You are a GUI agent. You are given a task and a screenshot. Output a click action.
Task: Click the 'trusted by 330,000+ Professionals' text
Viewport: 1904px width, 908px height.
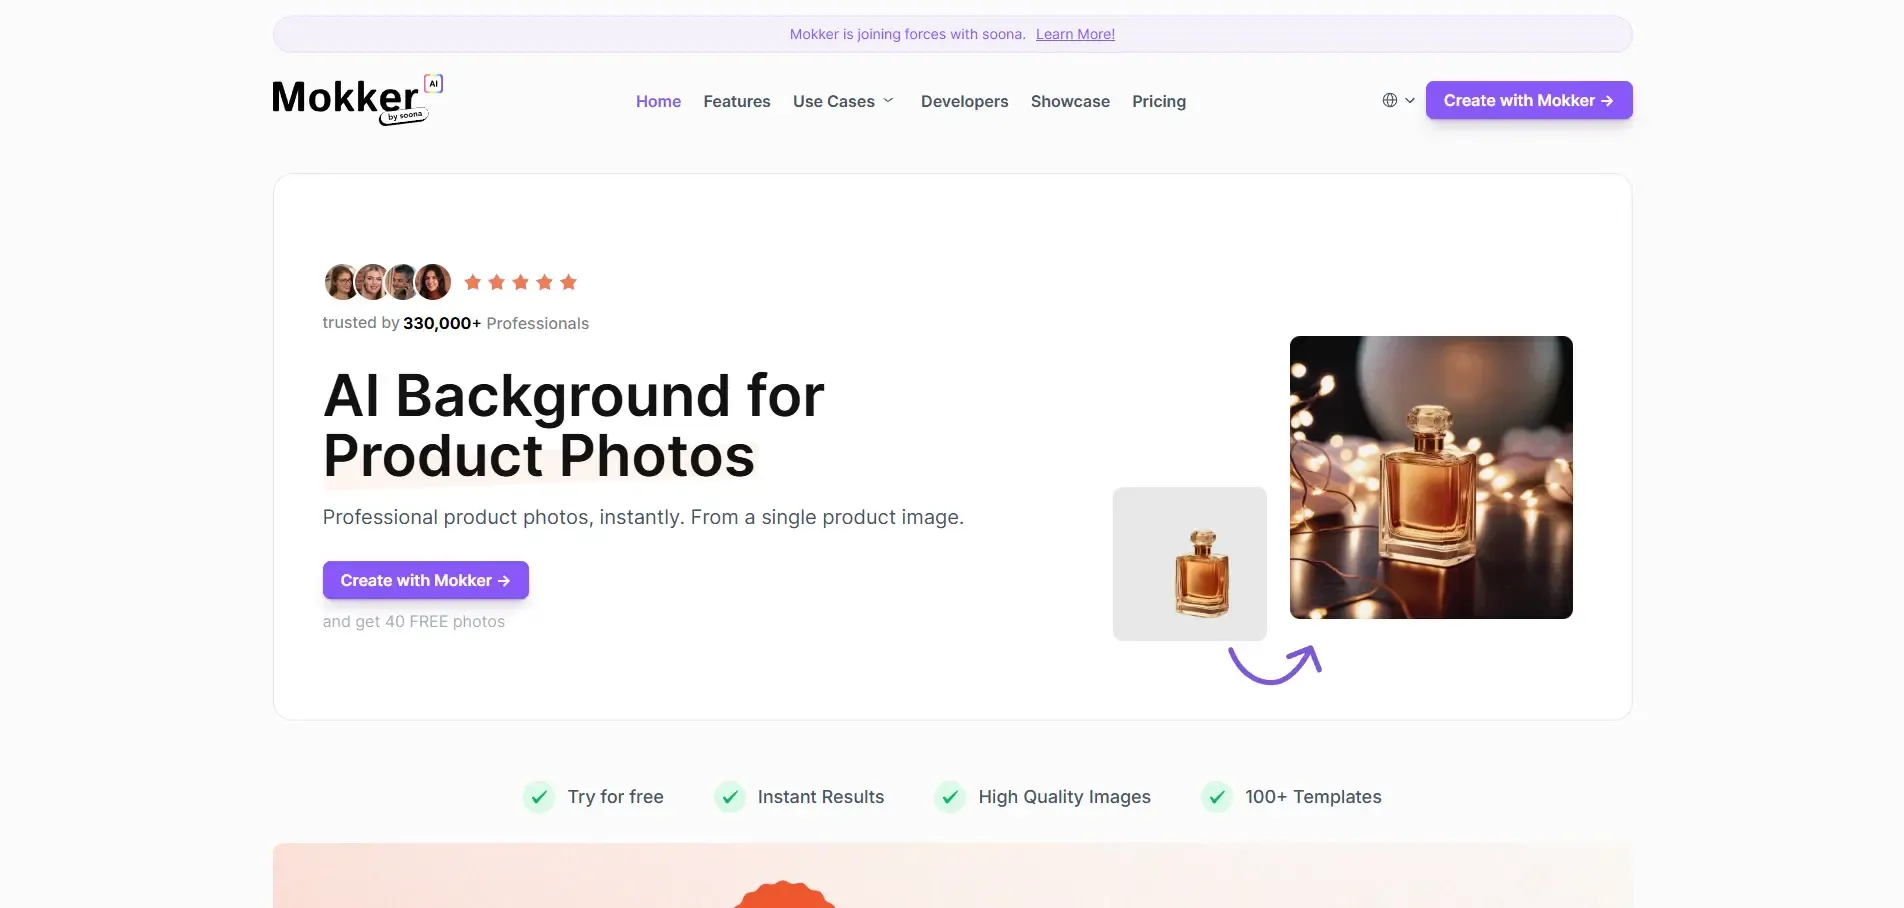tap(456, 323)
